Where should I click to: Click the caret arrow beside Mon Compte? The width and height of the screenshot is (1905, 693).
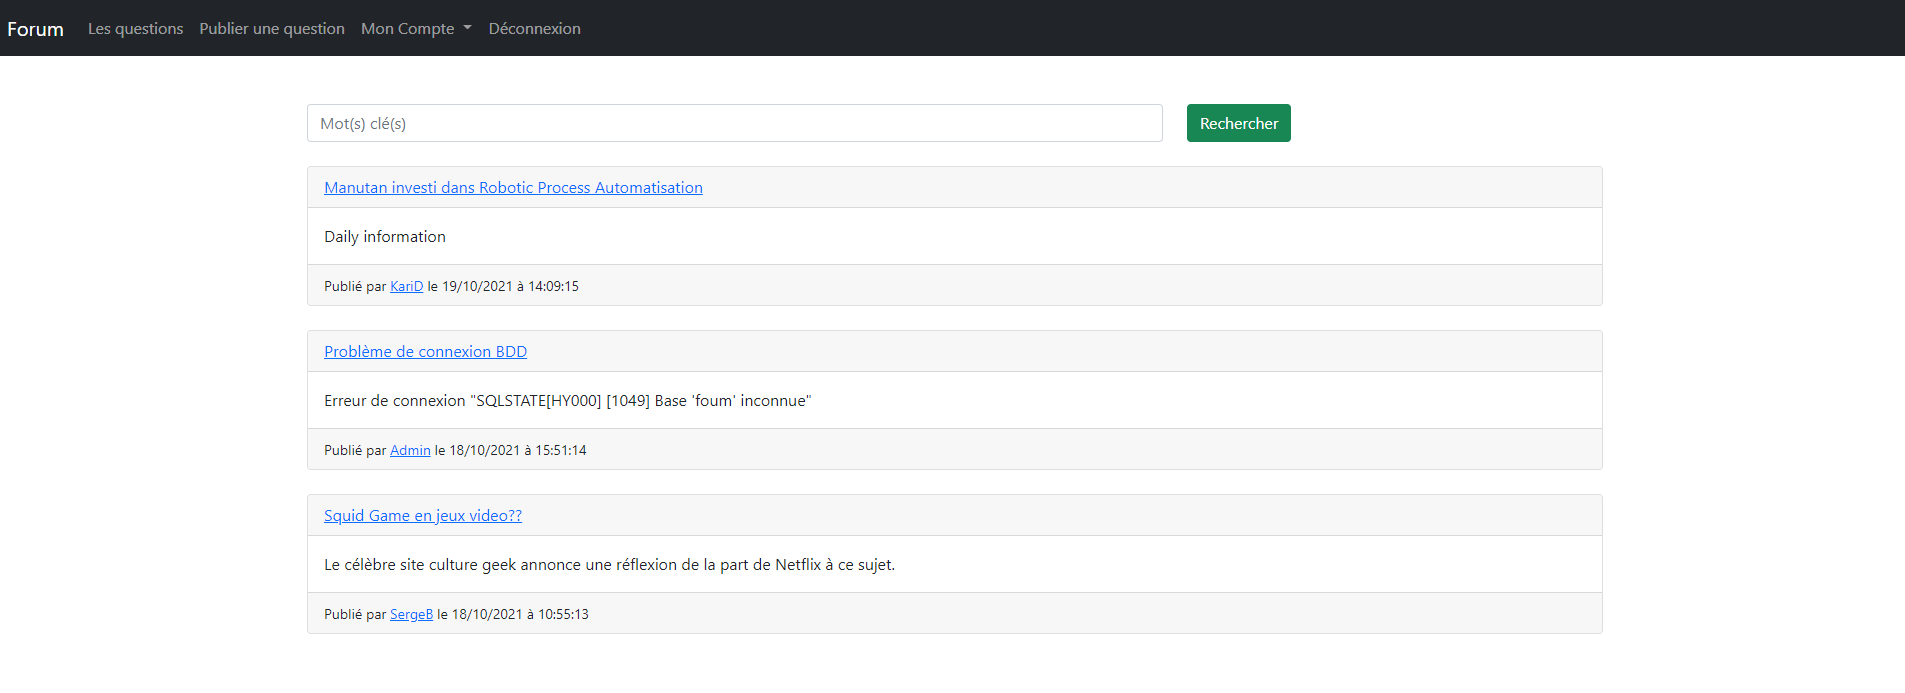(x=467, y=29)
